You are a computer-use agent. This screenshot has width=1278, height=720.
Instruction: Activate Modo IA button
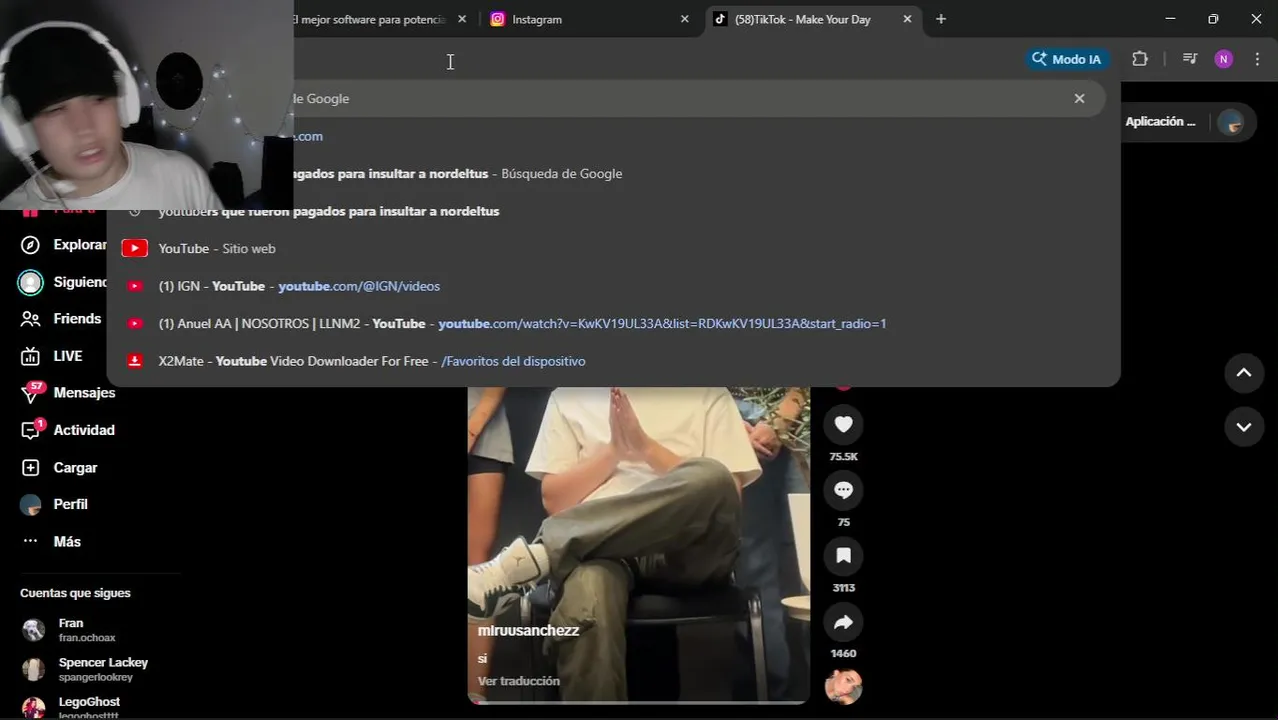coord(1067,59)
